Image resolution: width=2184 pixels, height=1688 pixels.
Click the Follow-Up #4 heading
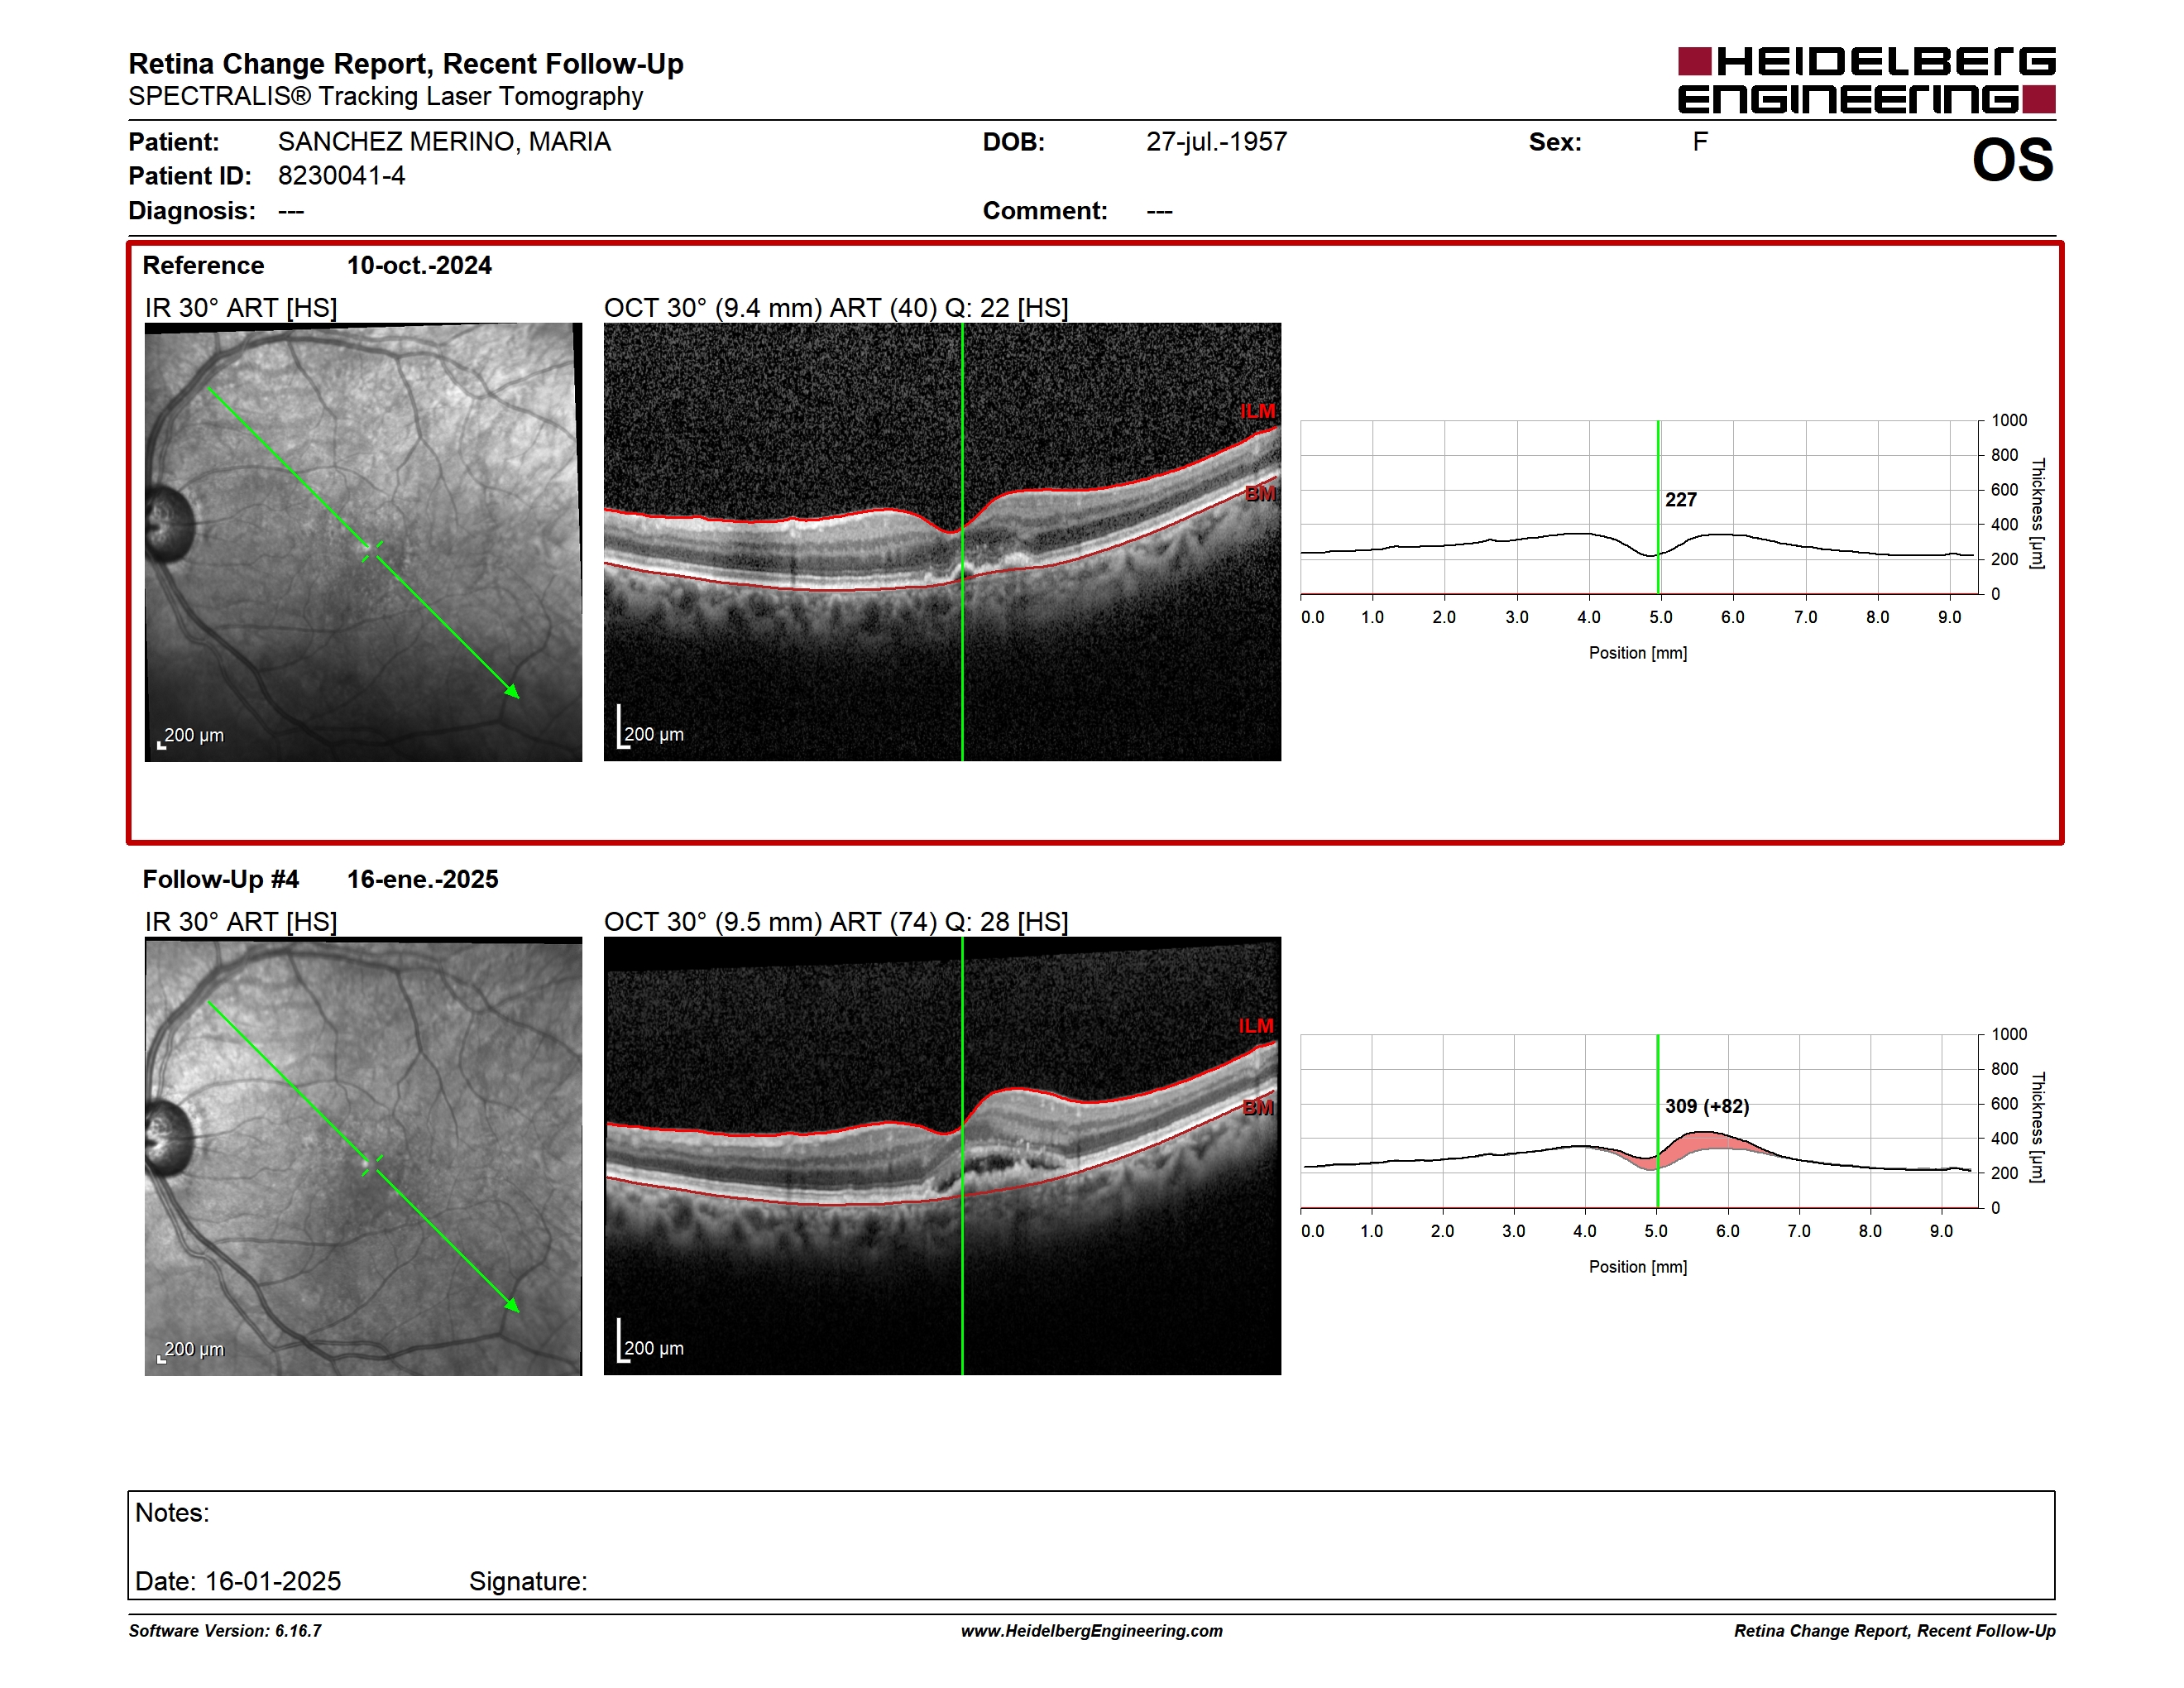point(221,880)
